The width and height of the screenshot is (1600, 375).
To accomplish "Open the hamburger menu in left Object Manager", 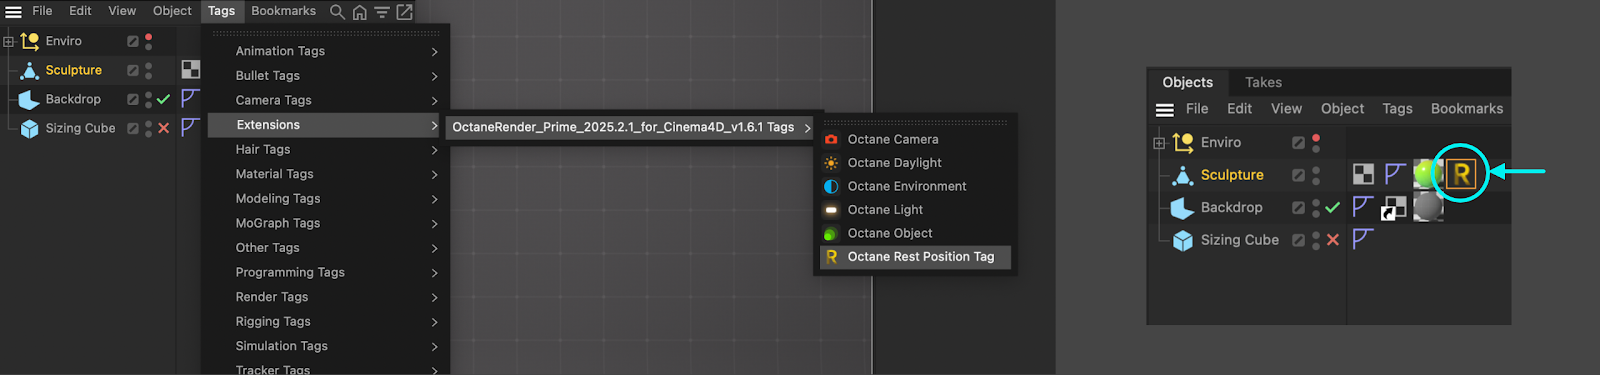I will pos(13,12).
